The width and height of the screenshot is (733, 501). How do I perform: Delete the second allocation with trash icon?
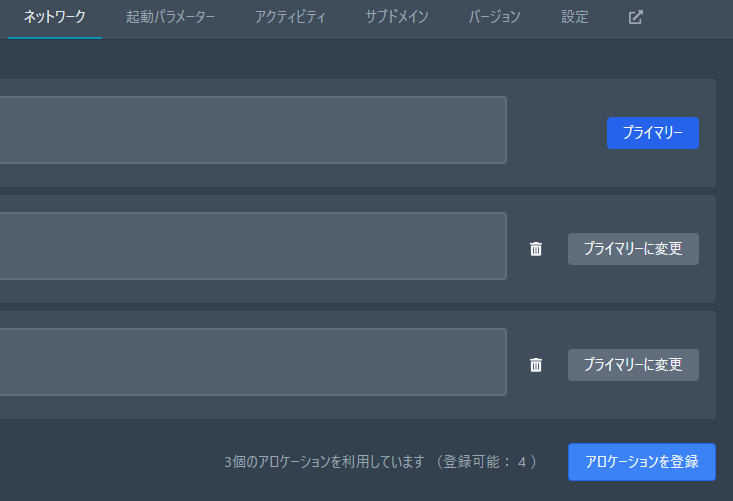(x=536, y=249)
